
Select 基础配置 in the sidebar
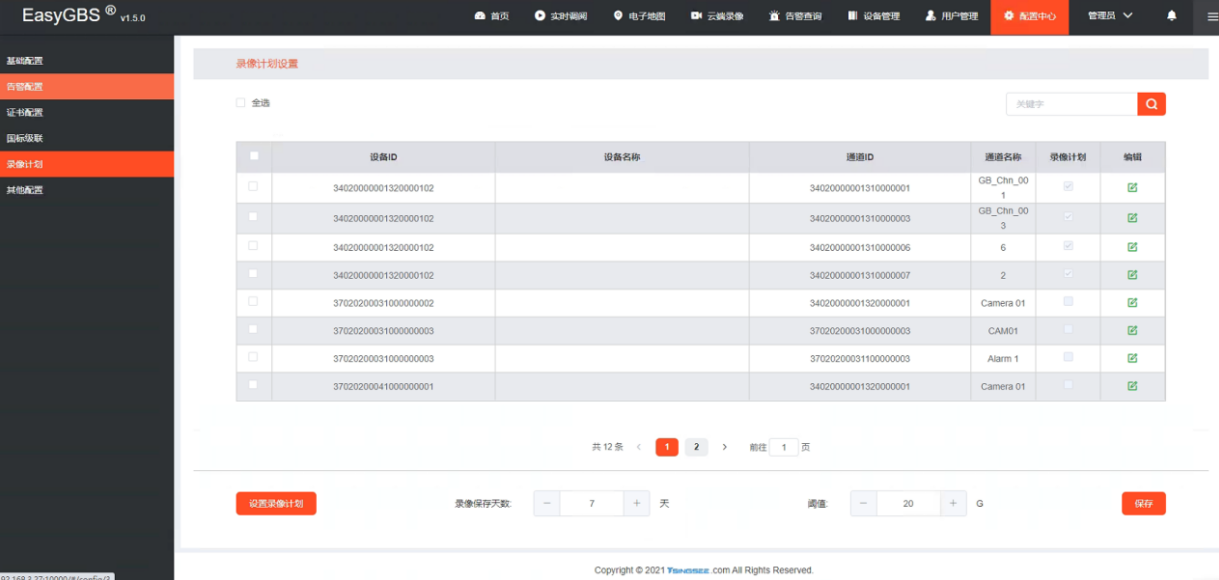pos(87,61)
